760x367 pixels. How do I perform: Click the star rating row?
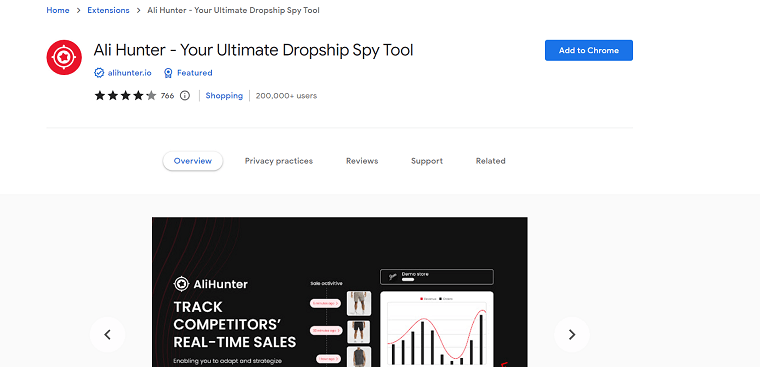coord(125,96)
